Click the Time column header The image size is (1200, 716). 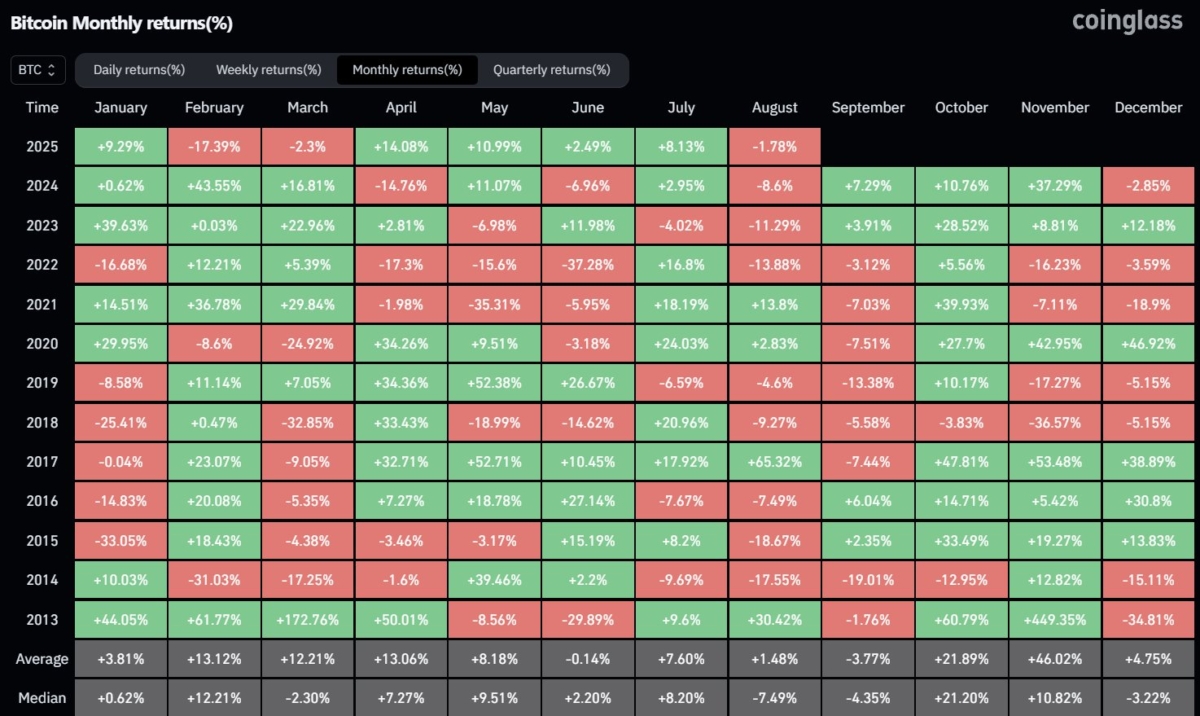point(41,107)
